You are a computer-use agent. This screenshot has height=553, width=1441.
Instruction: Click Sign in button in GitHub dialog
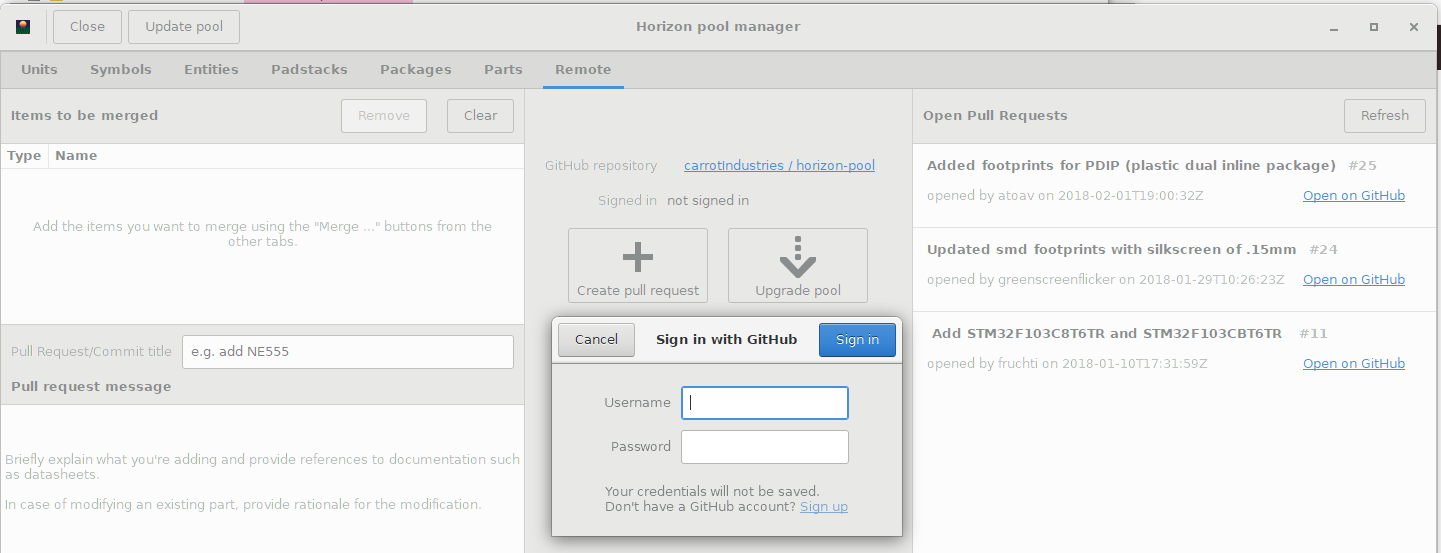pyautogui.click(x=857, y=340)
